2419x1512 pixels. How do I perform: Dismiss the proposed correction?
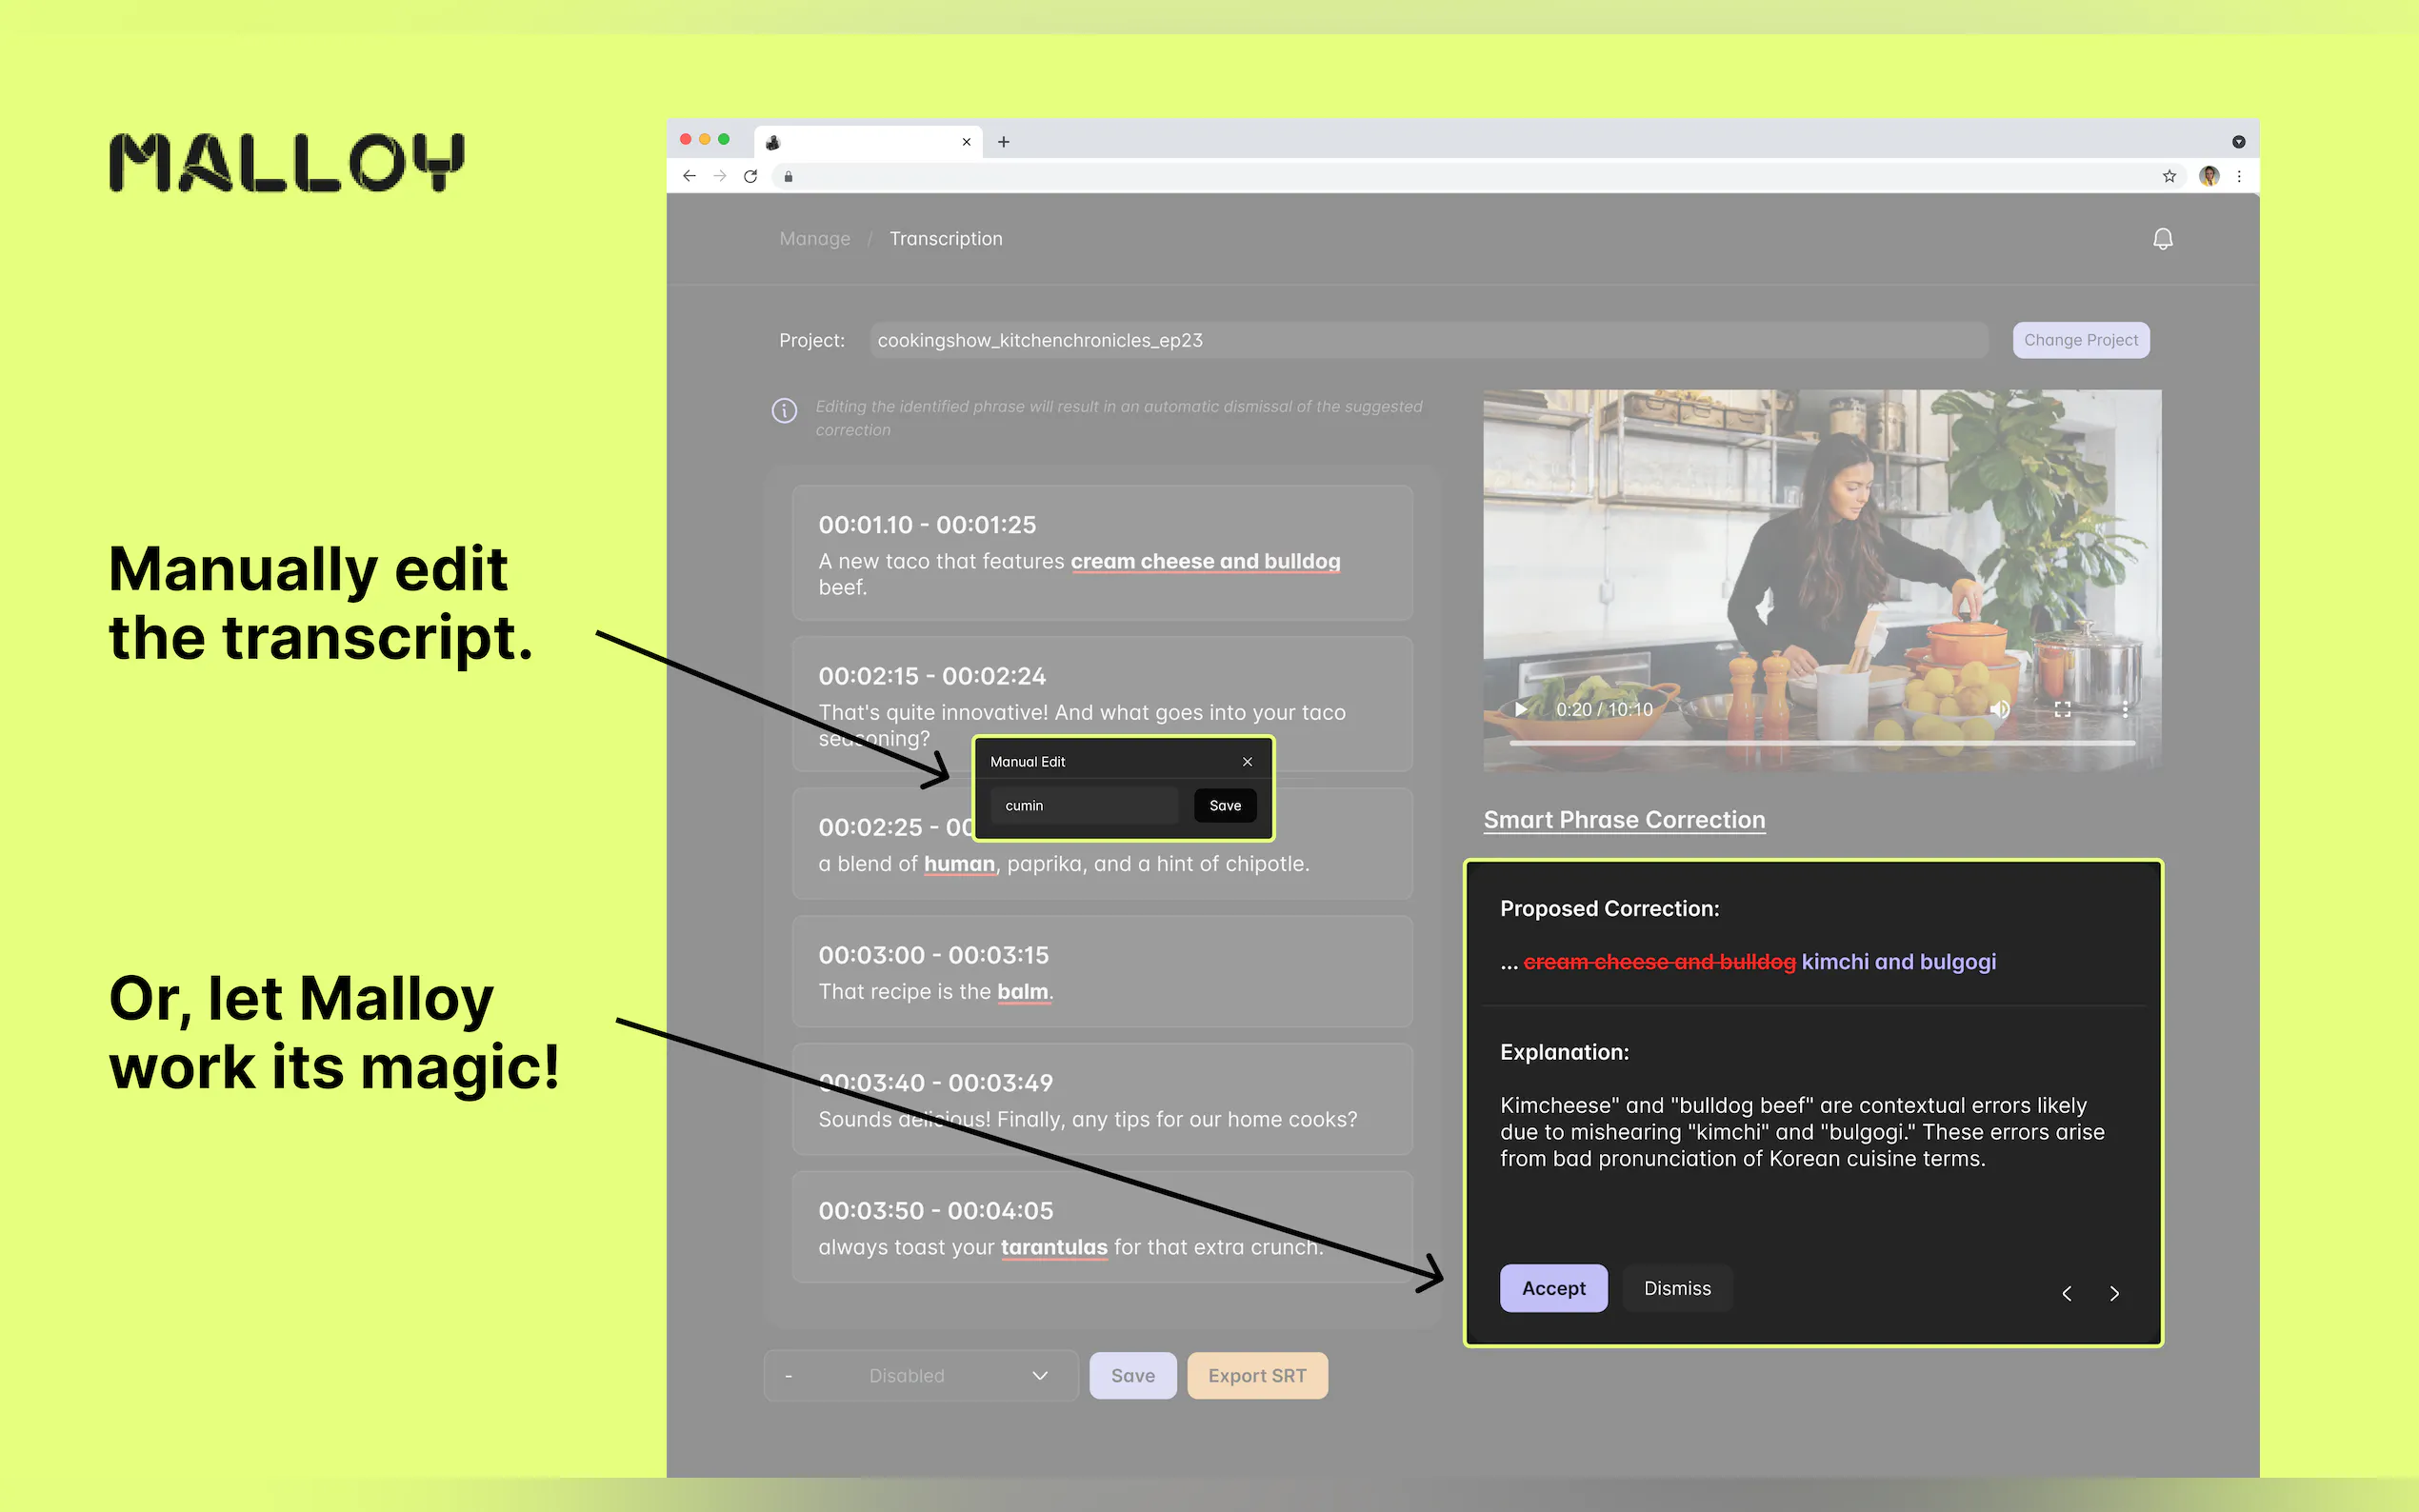pos(1676,1288)
